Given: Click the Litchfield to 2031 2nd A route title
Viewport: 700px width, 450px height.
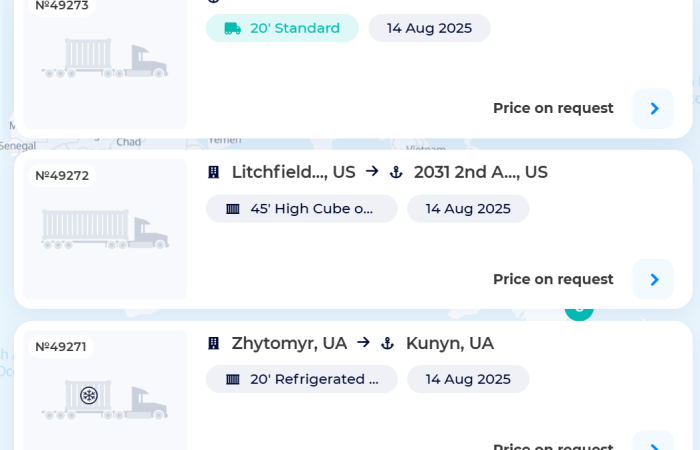Looking at the screenshot, I should click(x=390, y=172).
